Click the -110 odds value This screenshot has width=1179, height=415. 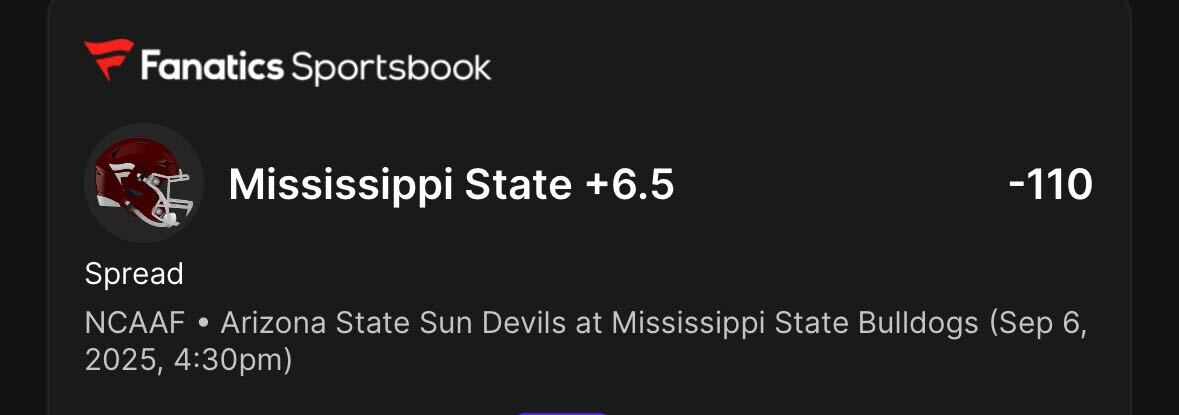(1050, 185)
